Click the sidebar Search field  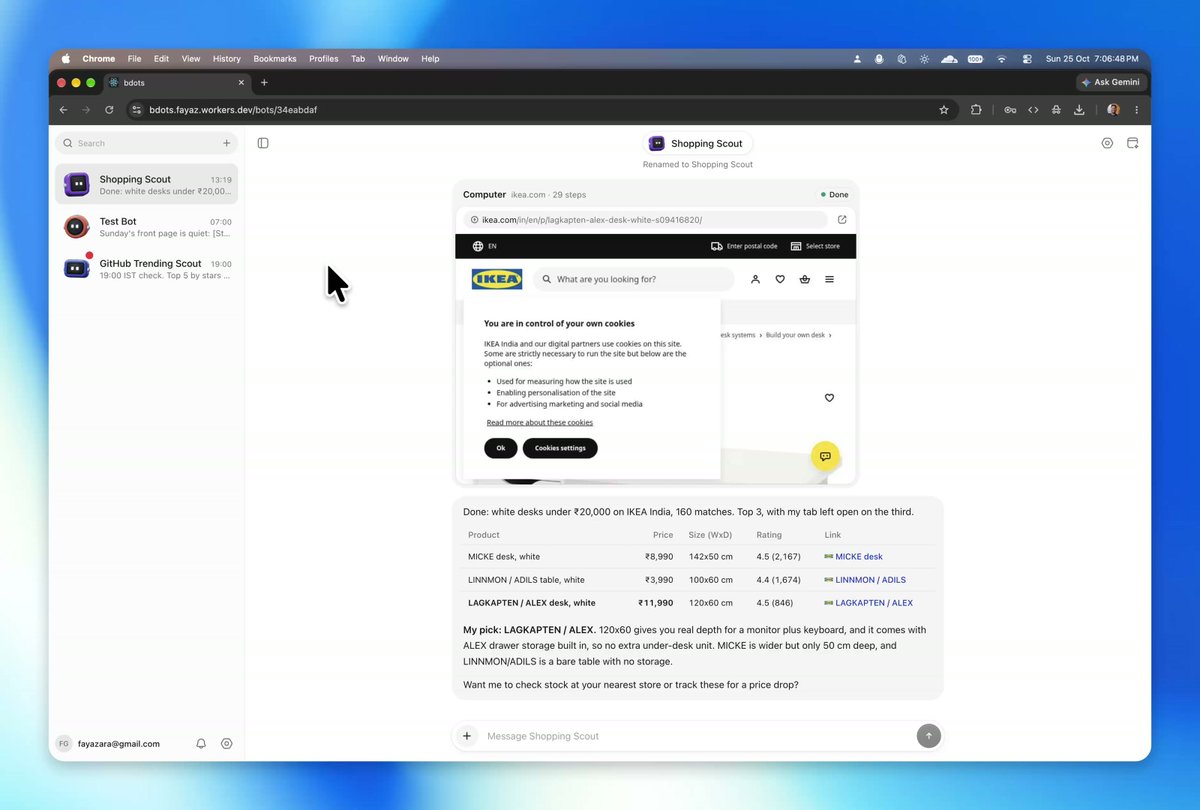[146, 143]
